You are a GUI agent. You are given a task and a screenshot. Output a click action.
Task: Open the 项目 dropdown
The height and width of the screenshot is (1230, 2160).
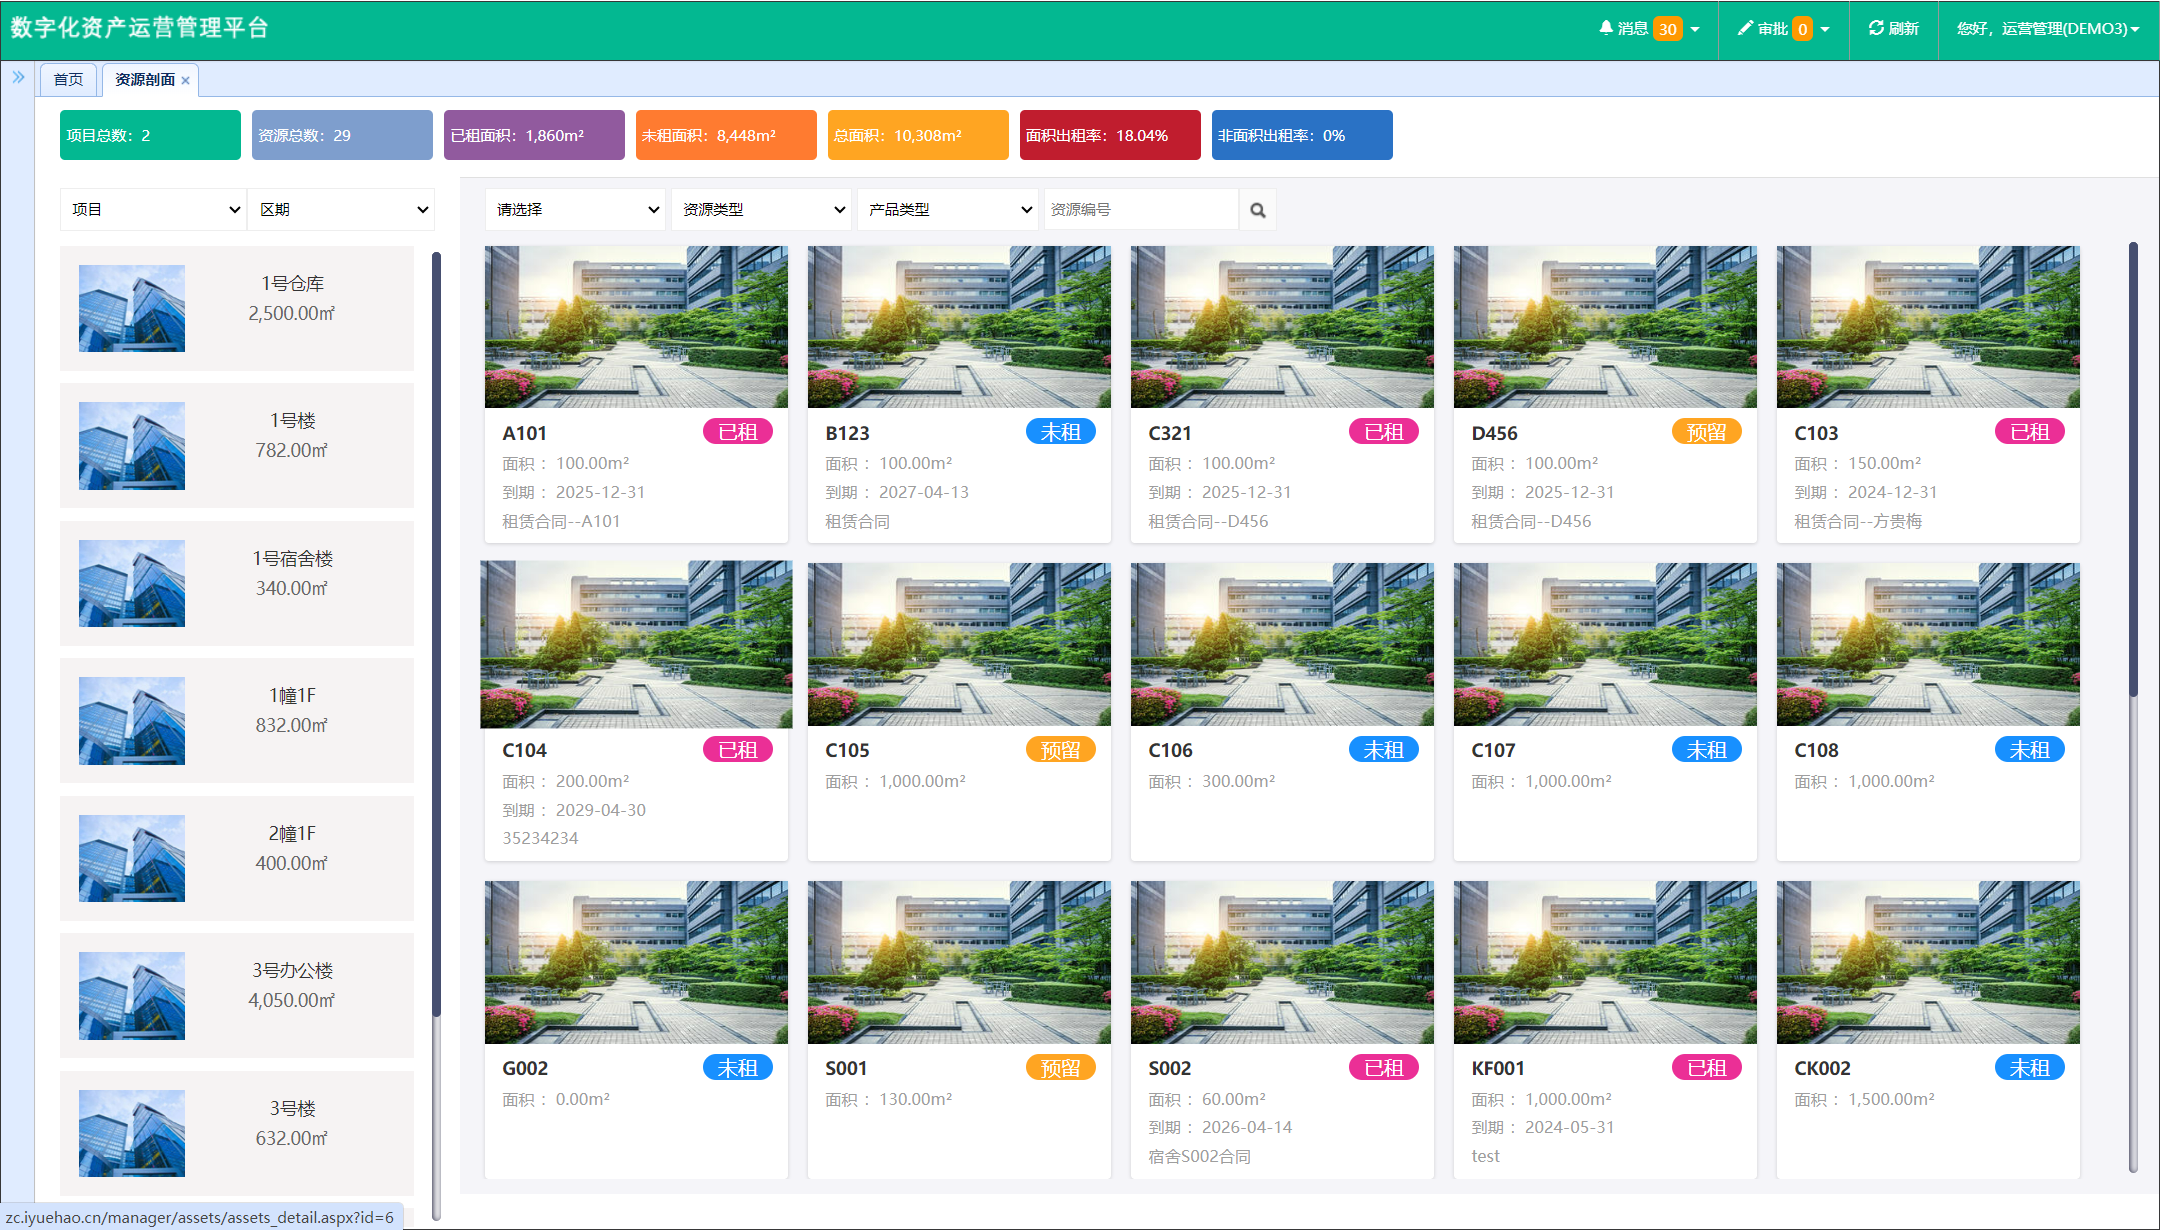click(x=153, y=210)
